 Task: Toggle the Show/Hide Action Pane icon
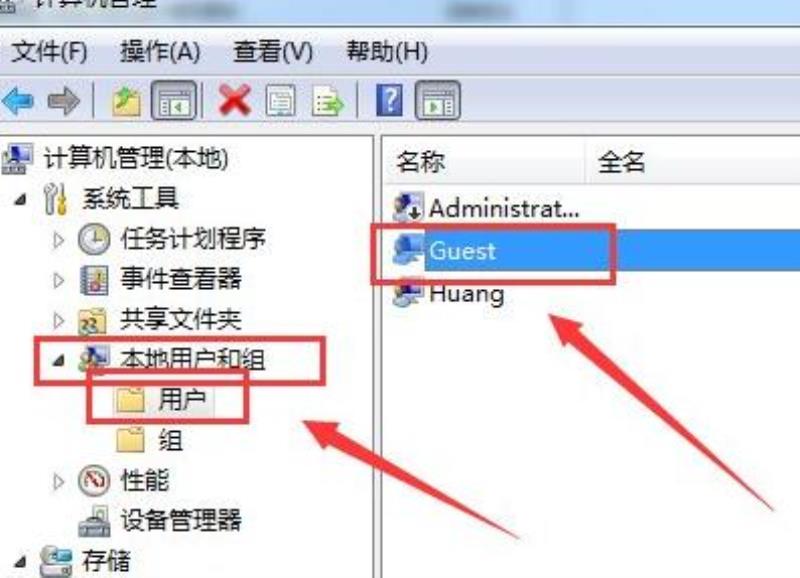click(x=438, y=100)
